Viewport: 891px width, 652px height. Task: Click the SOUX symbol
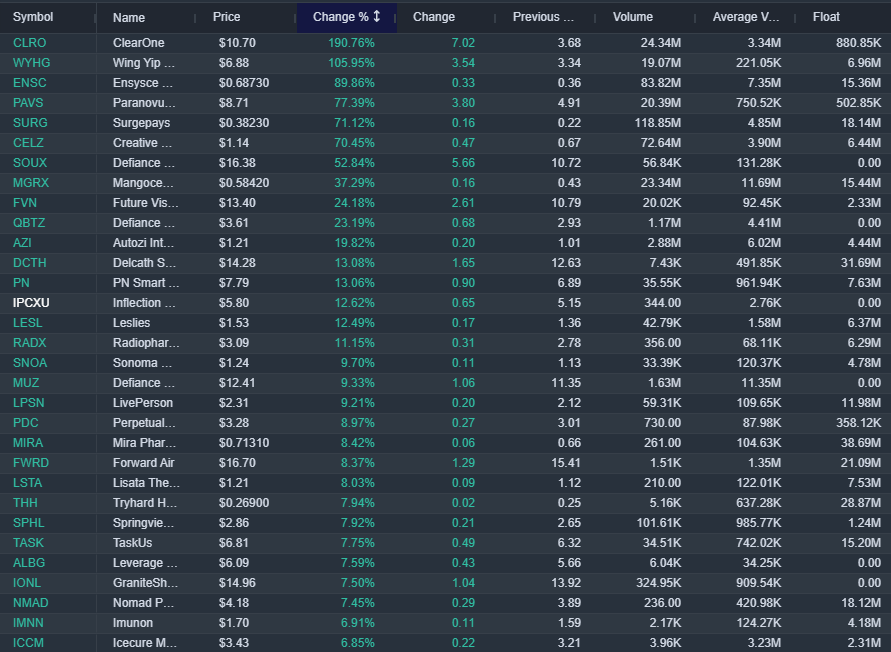pos(30,163)
